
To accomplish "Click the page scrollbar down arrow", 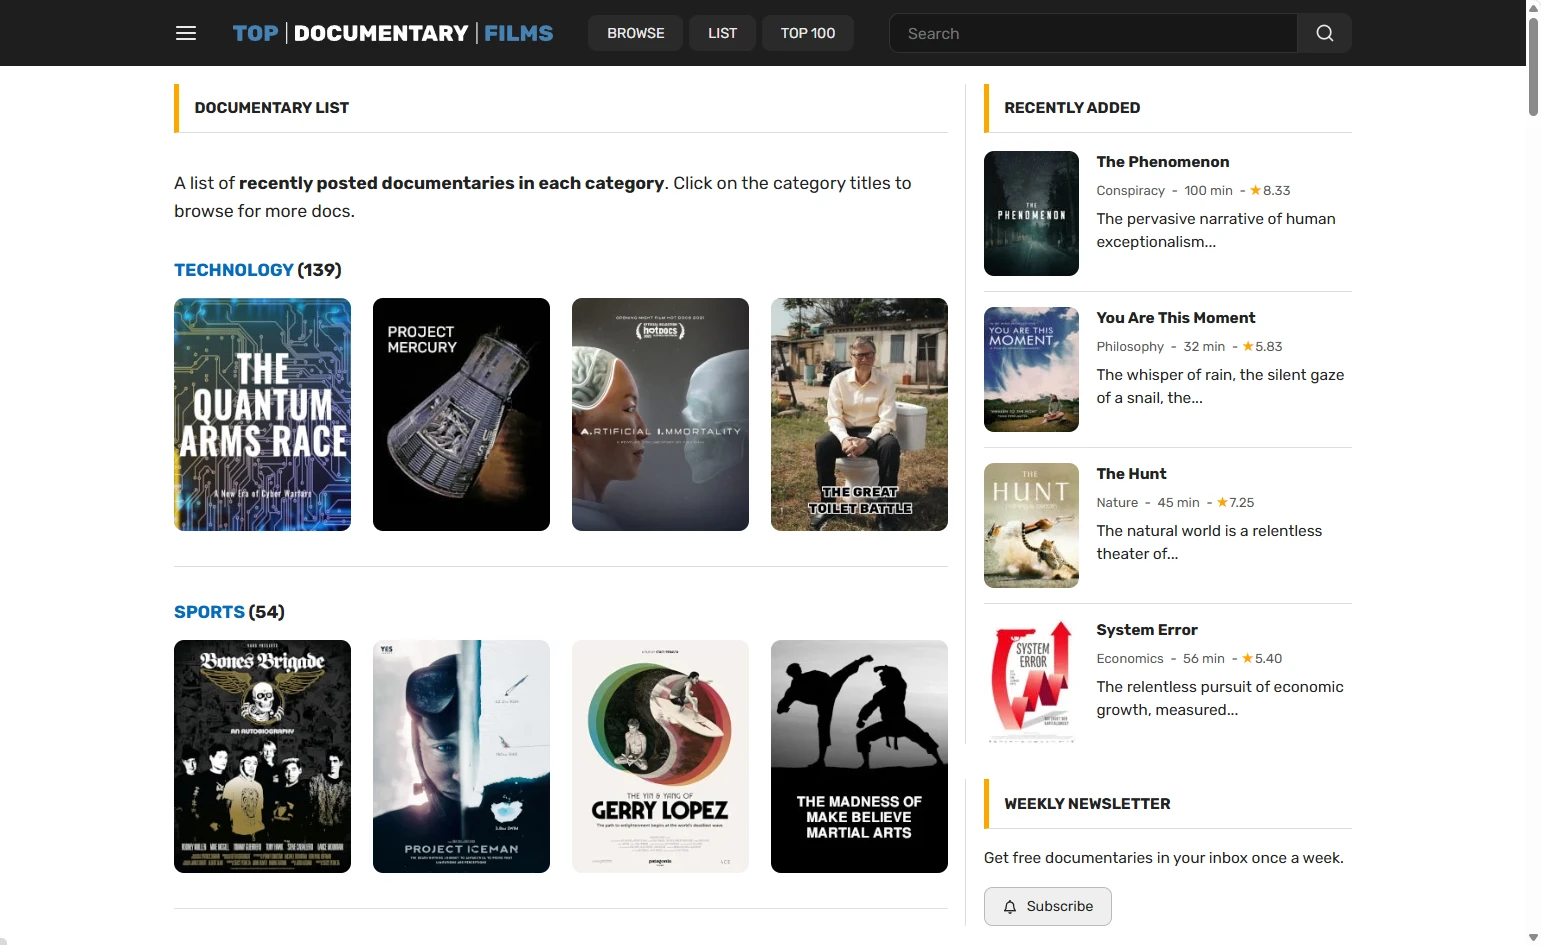I will (x=1533, y=937).
